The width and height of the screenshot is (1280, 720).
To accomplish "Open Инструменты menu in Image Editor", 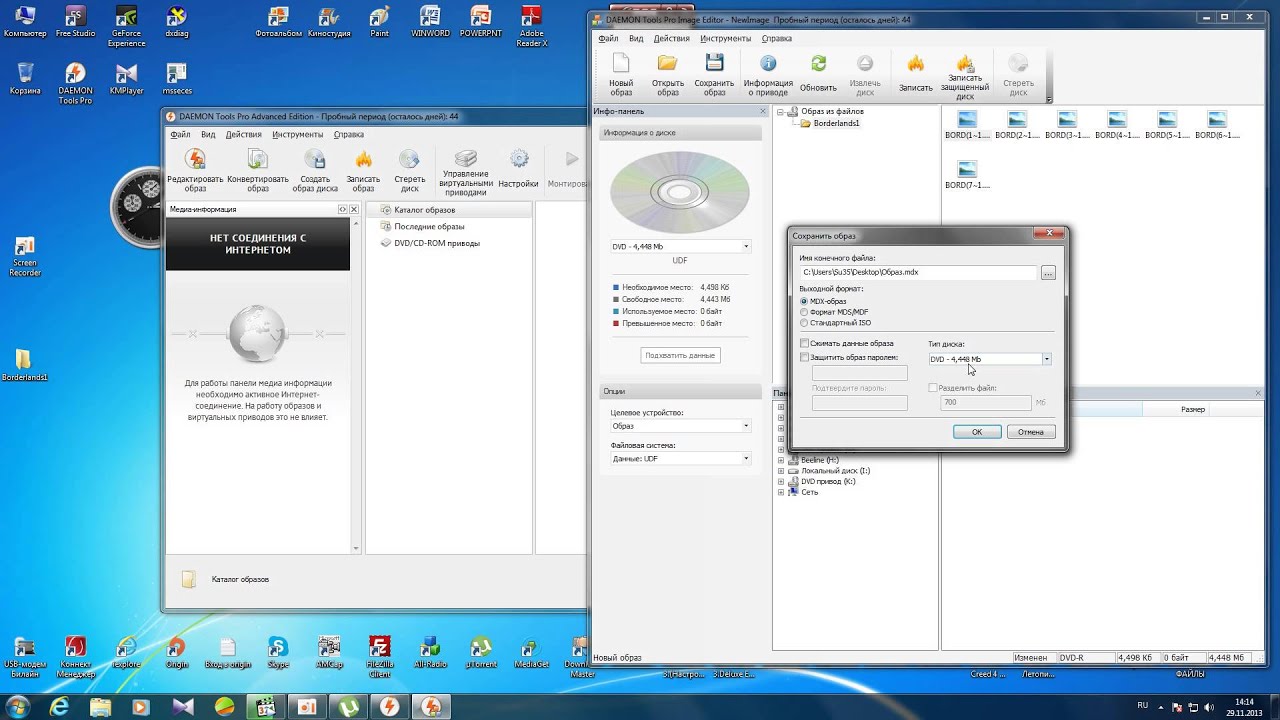I will tap(725, 38).
